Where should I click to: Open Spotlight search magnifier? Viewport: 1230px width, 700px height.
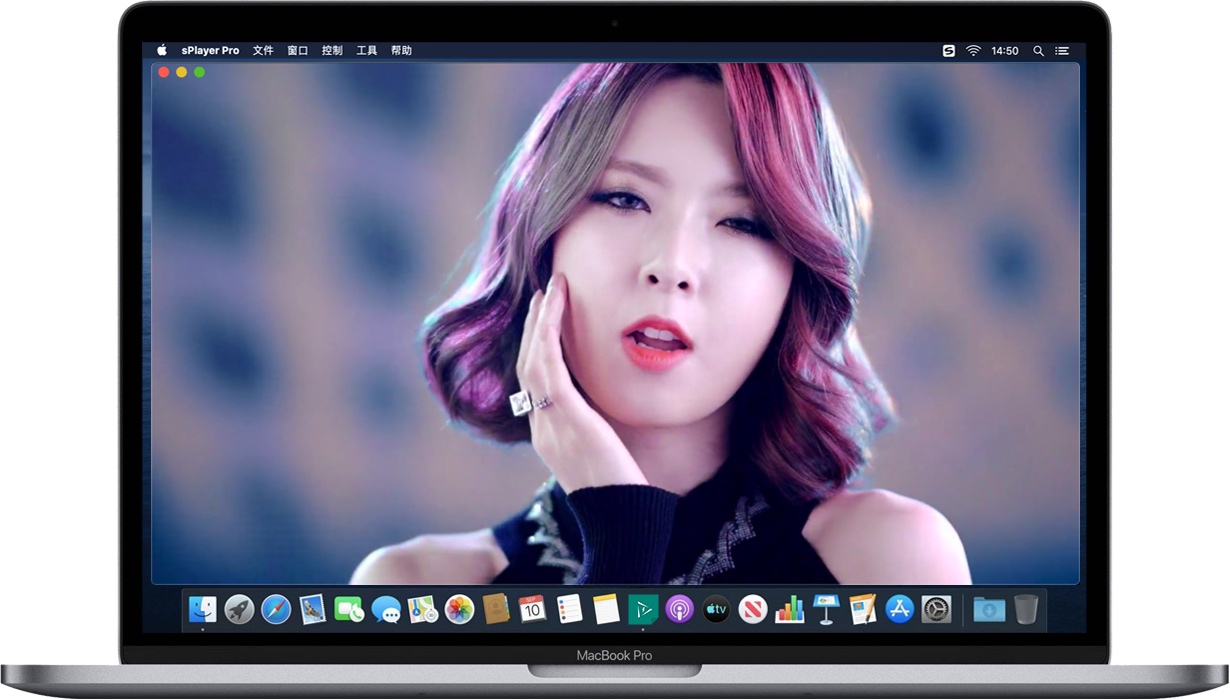(1038, 50)
